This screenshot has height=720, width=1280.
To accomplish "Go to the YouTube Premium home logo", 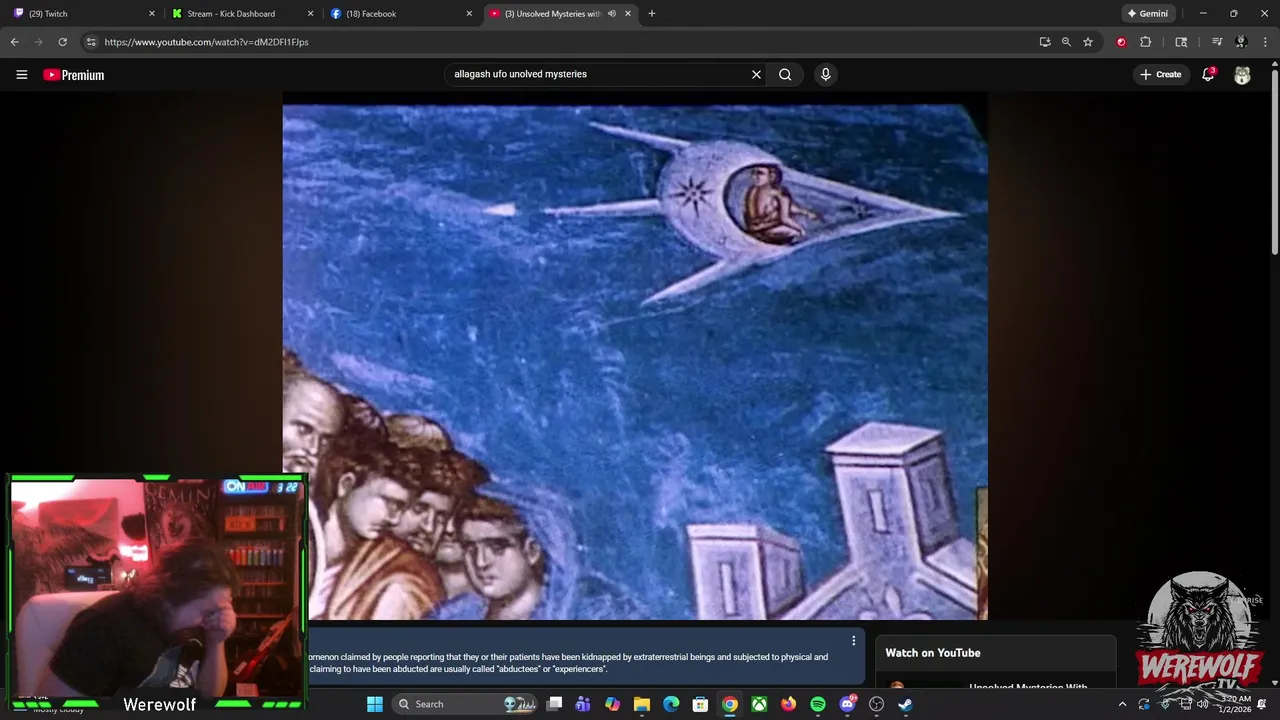I will point(74,75).
